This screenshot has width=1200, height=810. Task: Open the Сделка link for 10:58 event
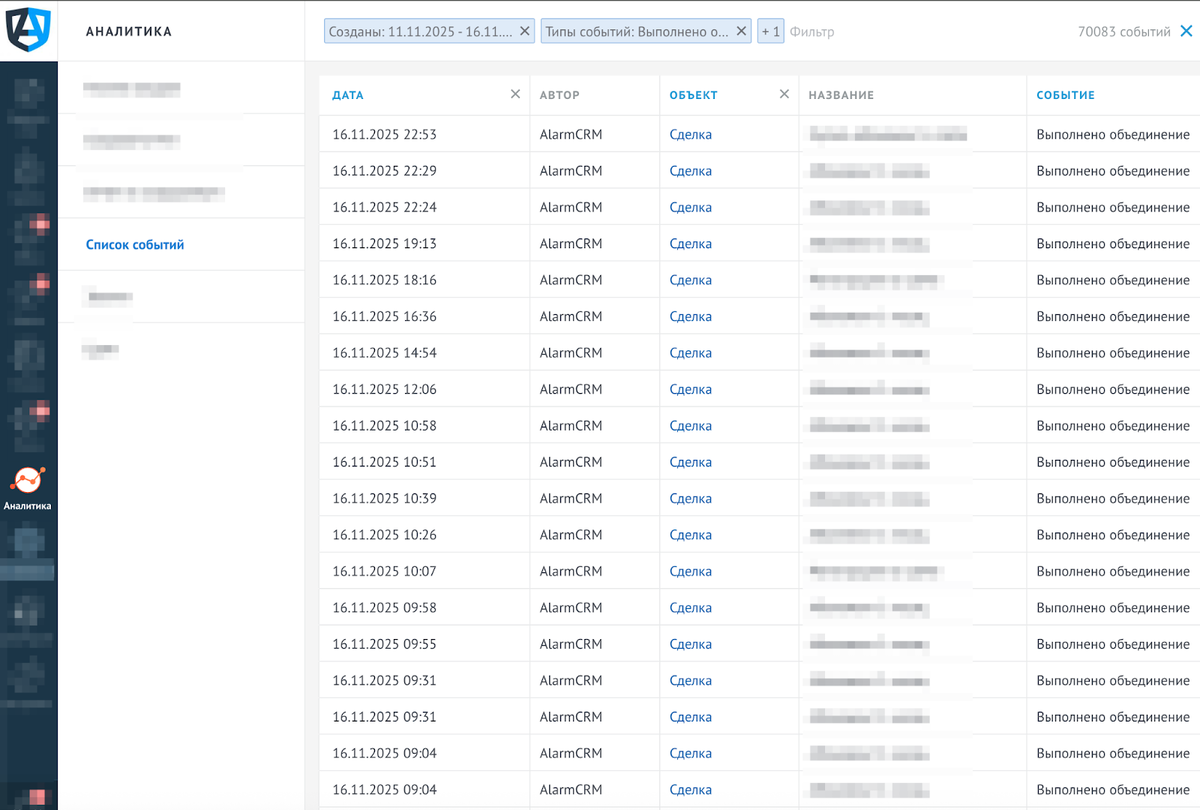[691, 426]
